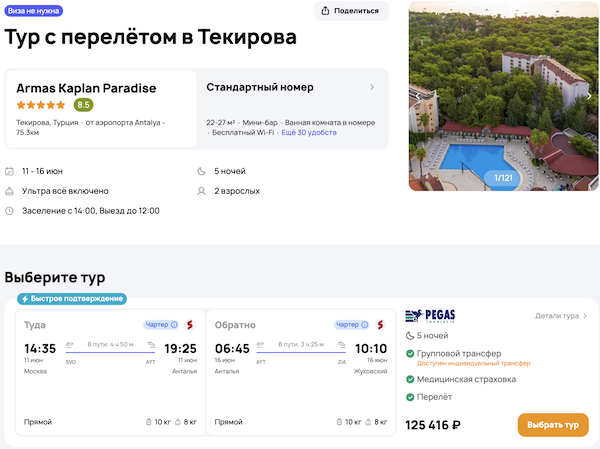Expand Стандартный номер room details chevron
Image resolution: width=600 pixels, height=449 pixels.
click(x=372, y=87)
